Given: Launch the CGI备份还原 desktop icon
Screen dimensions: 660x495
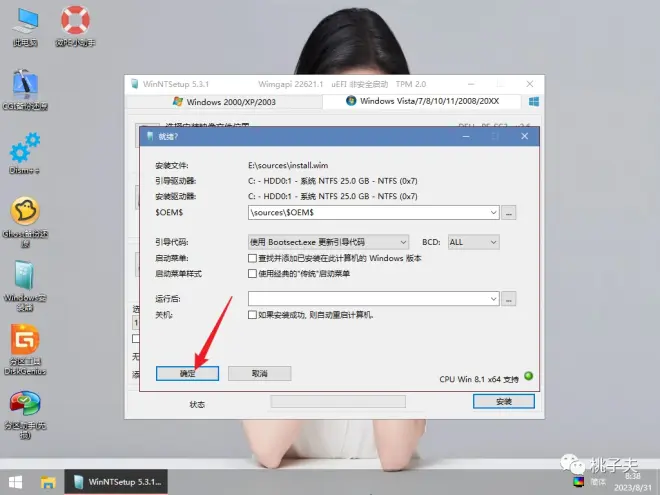Looking at the screenshot, I should 25,90.
